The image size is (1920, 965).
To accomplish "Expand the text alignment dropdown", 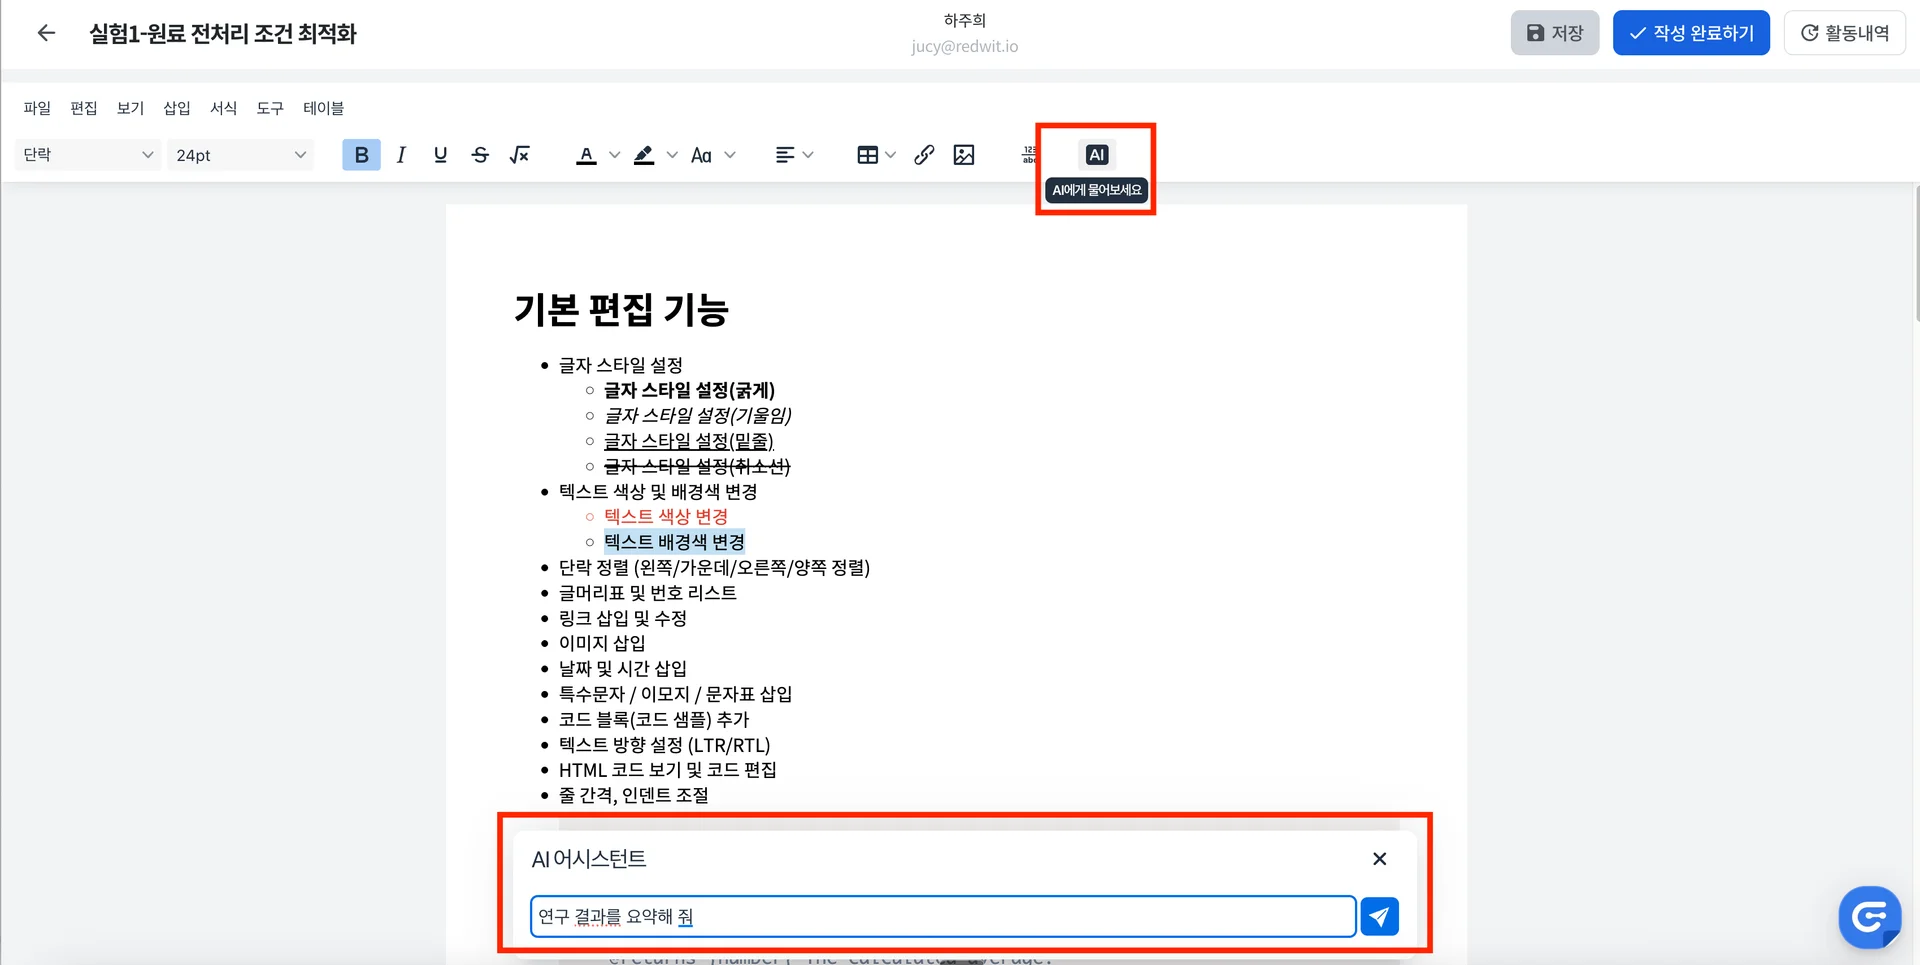I will pyautogui.click(x=808, y=155).
